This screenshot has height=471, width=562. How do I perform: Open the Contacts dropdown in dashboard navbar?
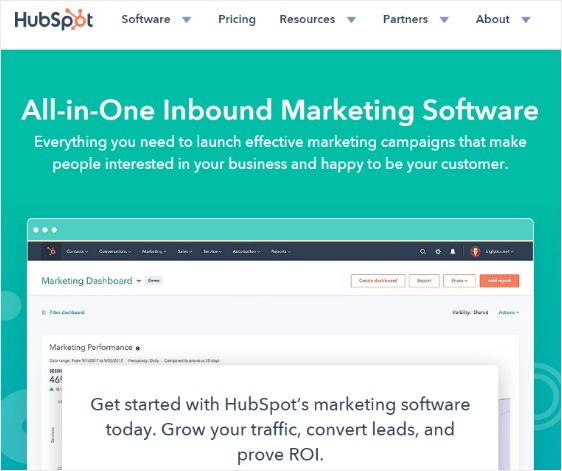[x=77, y=252]
